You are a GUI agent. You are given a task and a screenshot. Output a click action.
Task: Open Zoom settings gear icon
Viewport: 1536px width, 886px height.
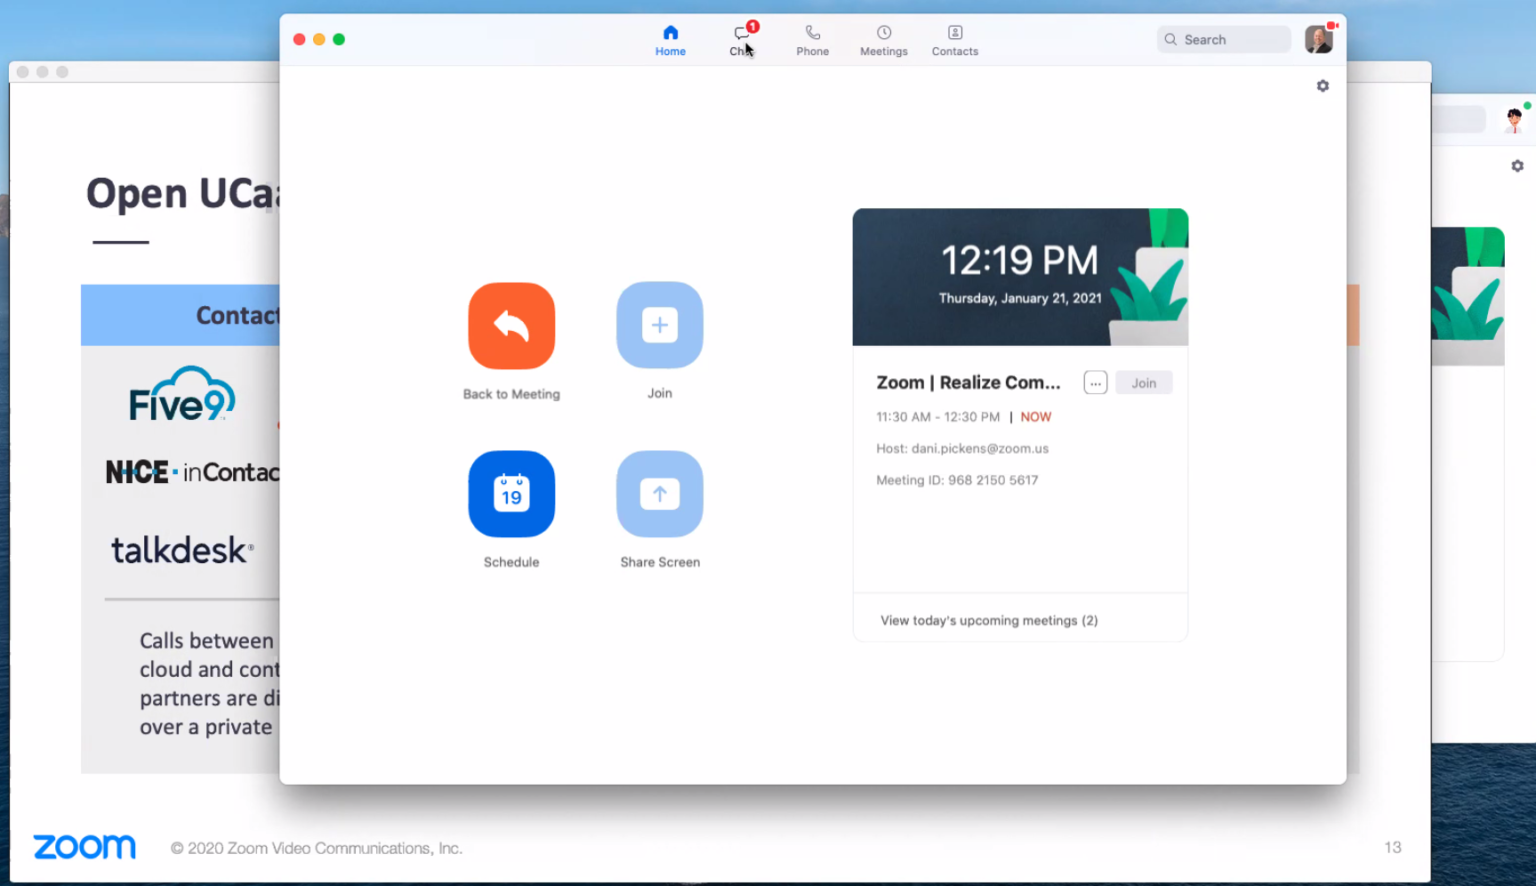coord(1322,86)
